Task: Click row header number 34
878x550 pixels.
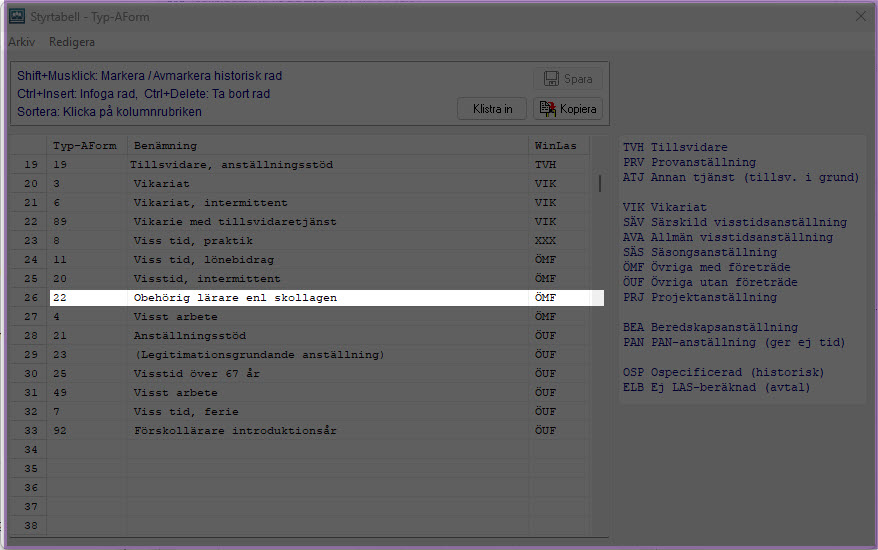Action: pos(30,450)
